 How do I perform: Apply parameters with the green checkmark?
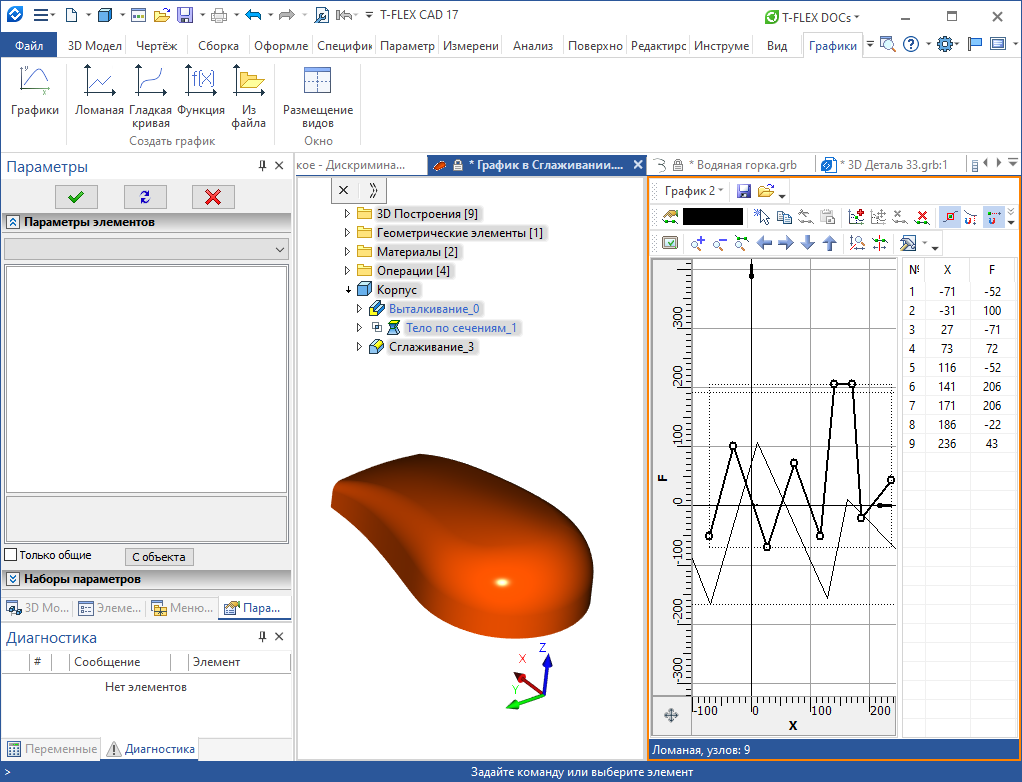pos(76,197)
